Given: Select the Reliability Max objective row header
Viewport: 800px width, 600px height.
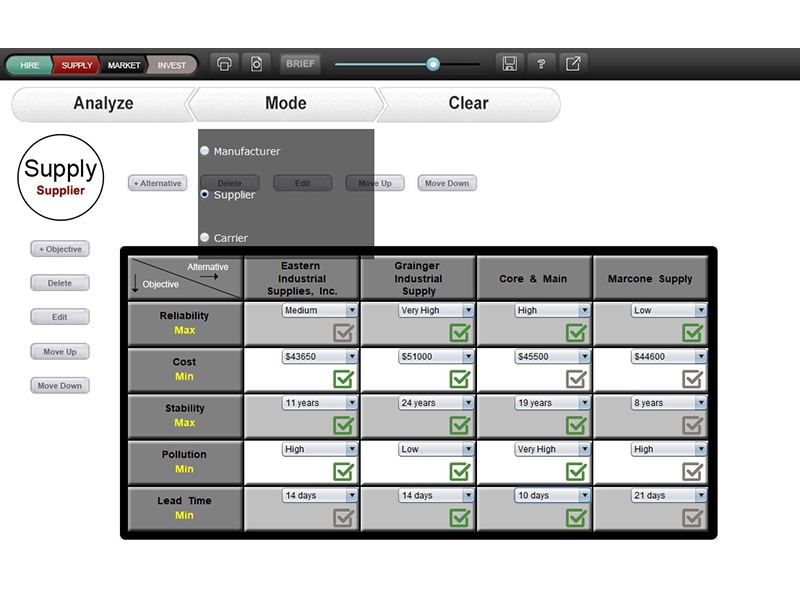Looking at the screenshot, I should (185, 323).
